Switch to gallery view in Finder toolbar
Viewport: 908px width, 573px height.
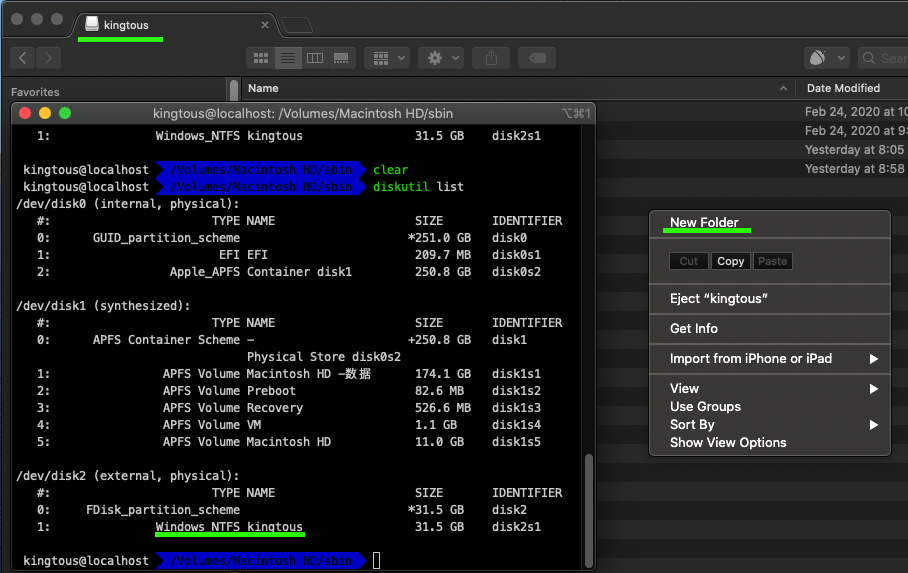342,58
